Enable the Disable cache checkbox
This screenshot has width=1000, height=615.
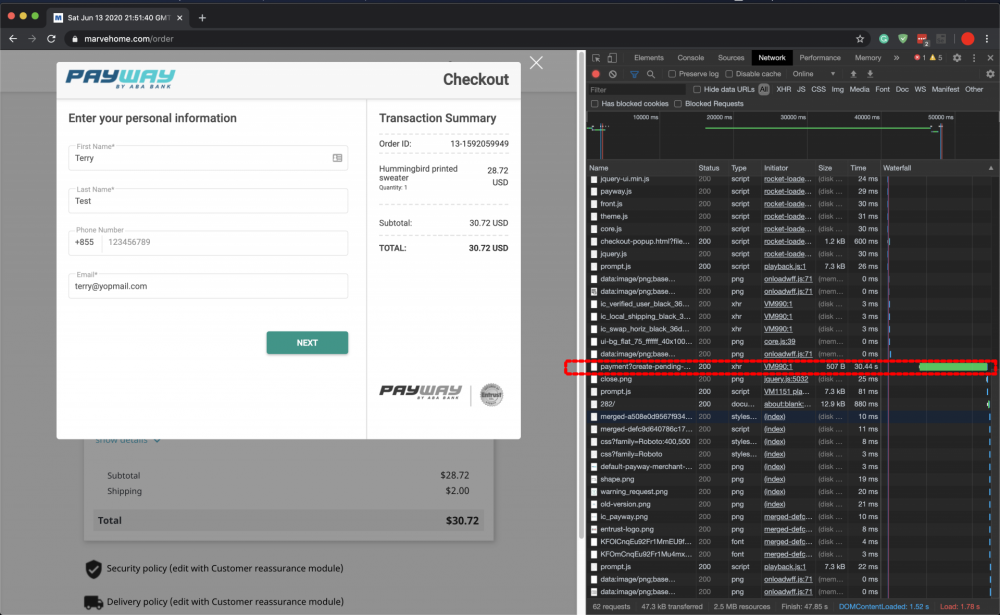click(729, 74)
